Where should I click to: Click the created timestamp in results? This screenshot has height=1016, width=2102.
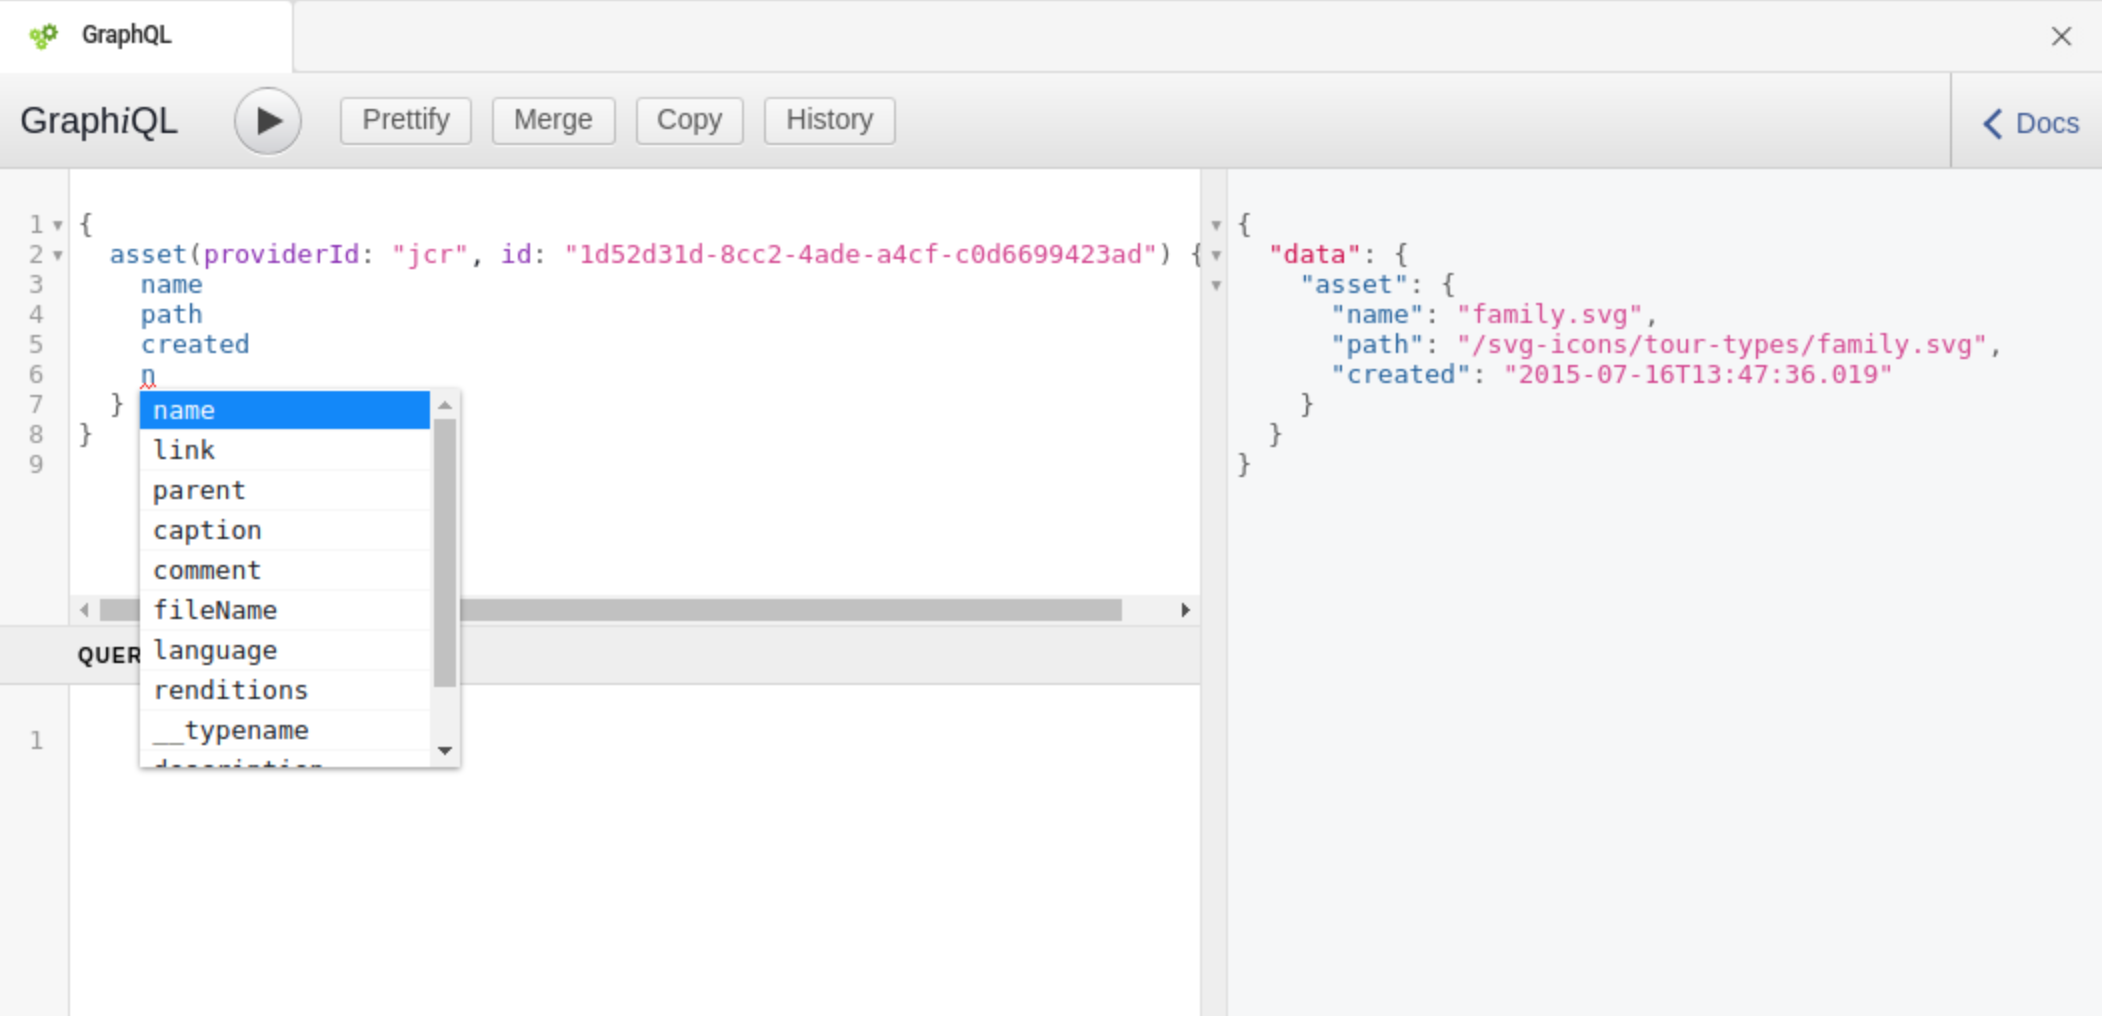click(x=1698, y=374)
